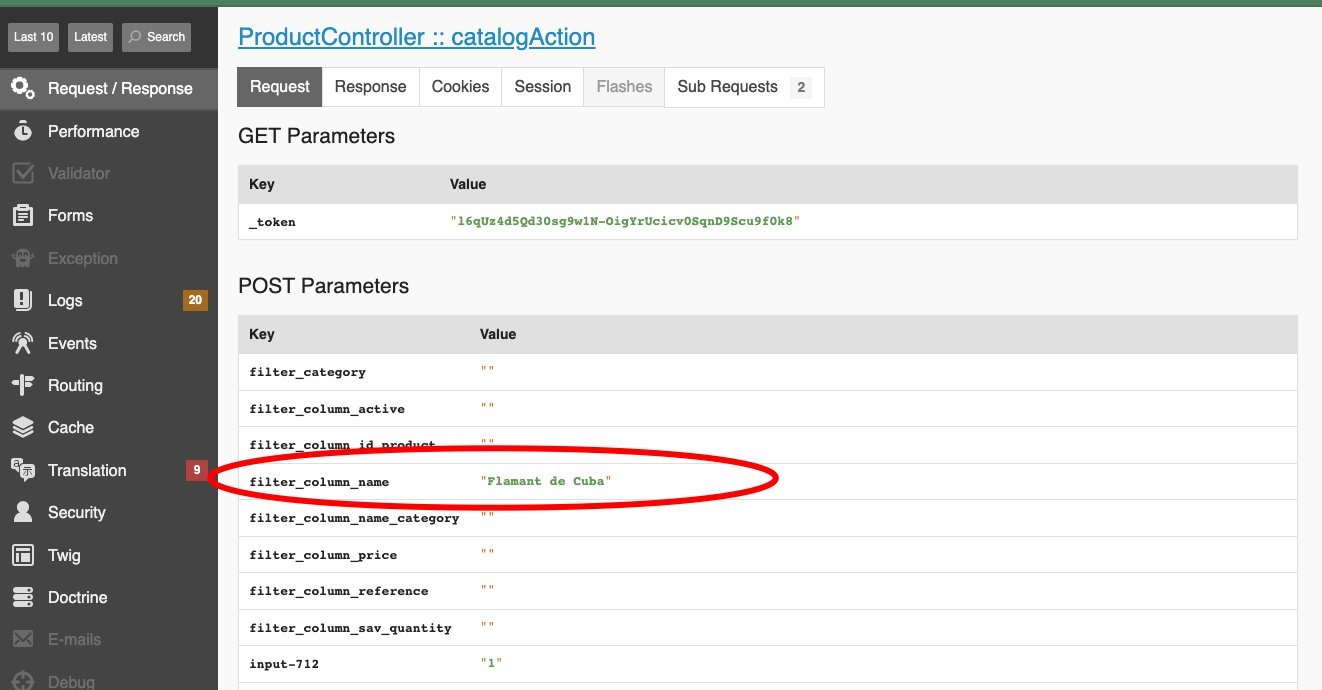Click the Logs icon in the sidebar
1322x690 pixels.
pos(23,300)
